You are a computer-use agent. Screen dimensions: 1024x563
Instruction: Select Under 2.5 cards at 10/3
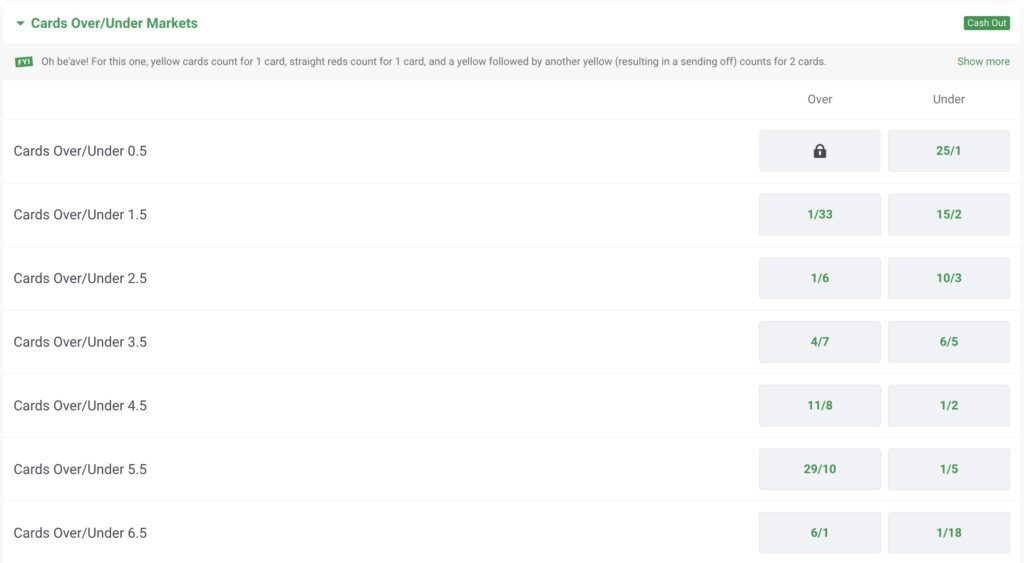coord(948,278)
